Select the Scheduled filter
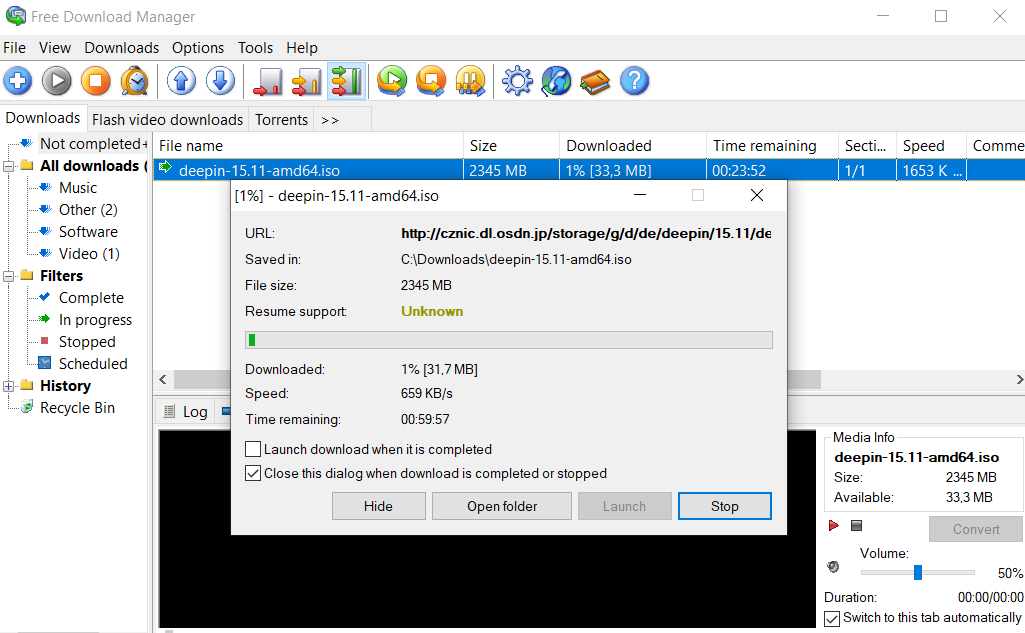1025x633 pixels. pos(93,364)
